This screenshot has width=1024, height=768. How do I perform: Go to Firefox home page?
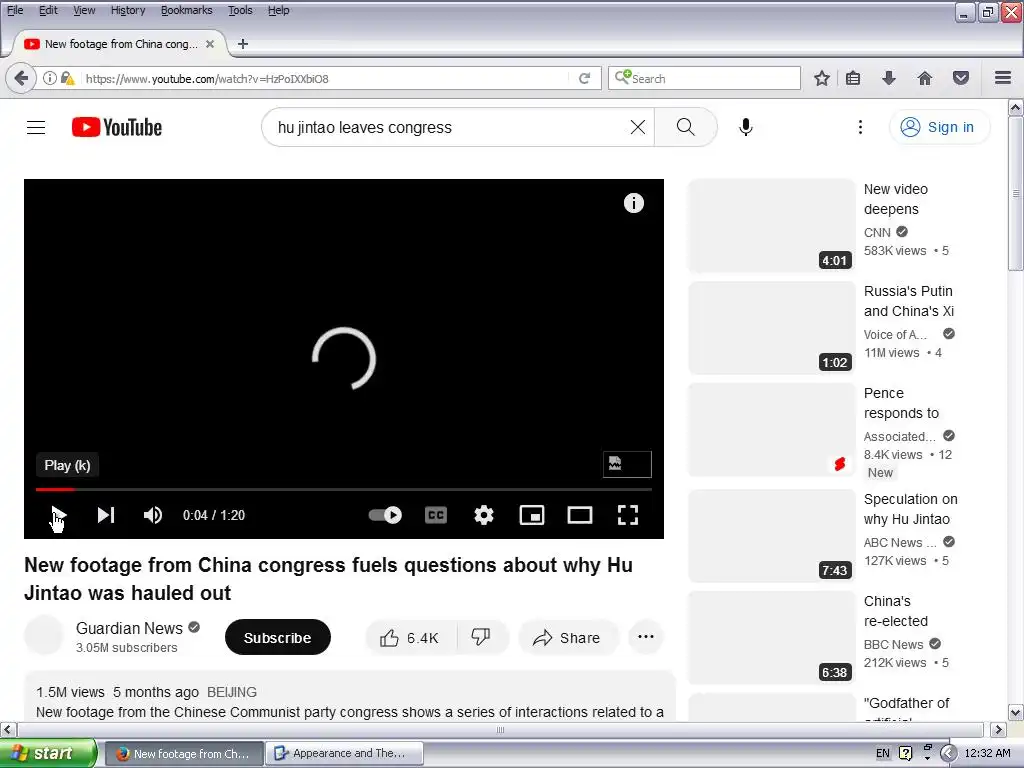tap(925, 78)
